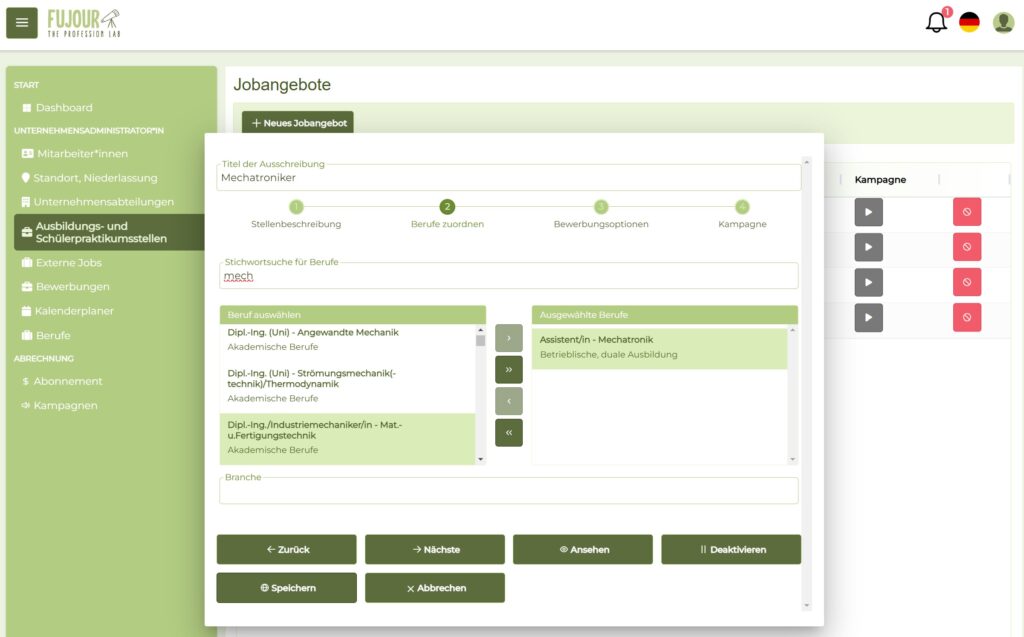Click the first red deactivate icon
Screen dimensions: 1024x637
click(x=966, y=212)
